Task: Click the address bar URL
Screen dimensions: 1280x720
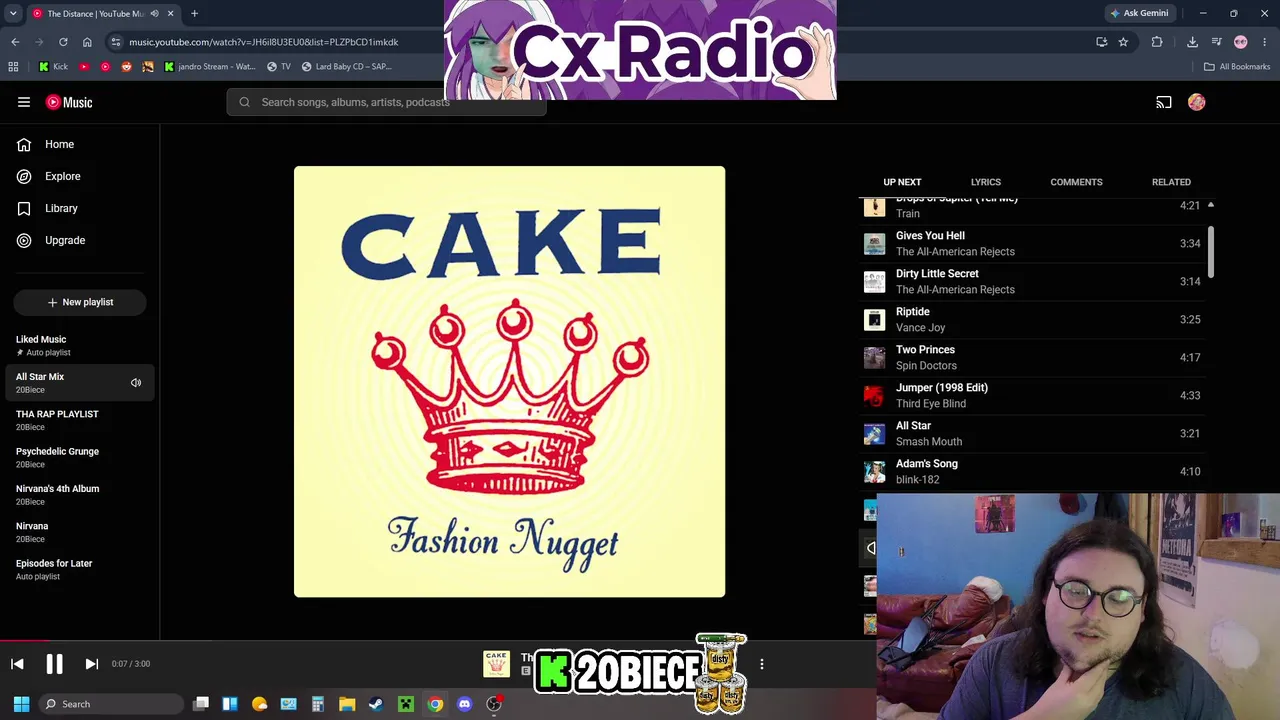Action: (264, 42)
